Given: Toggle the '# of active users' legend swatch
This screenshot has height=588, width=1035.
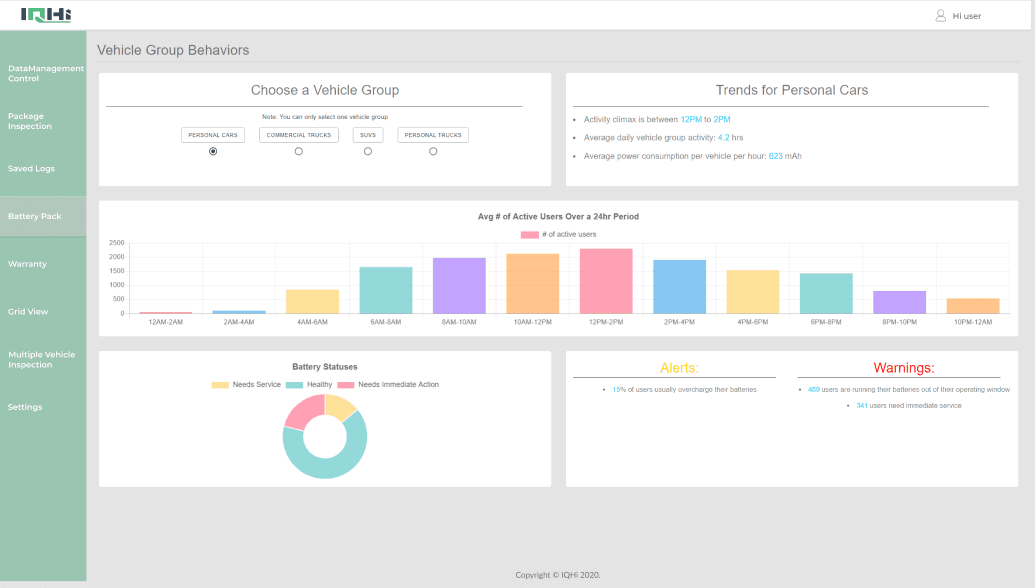Looking at the screenshot, I should (x=529, y=234).
